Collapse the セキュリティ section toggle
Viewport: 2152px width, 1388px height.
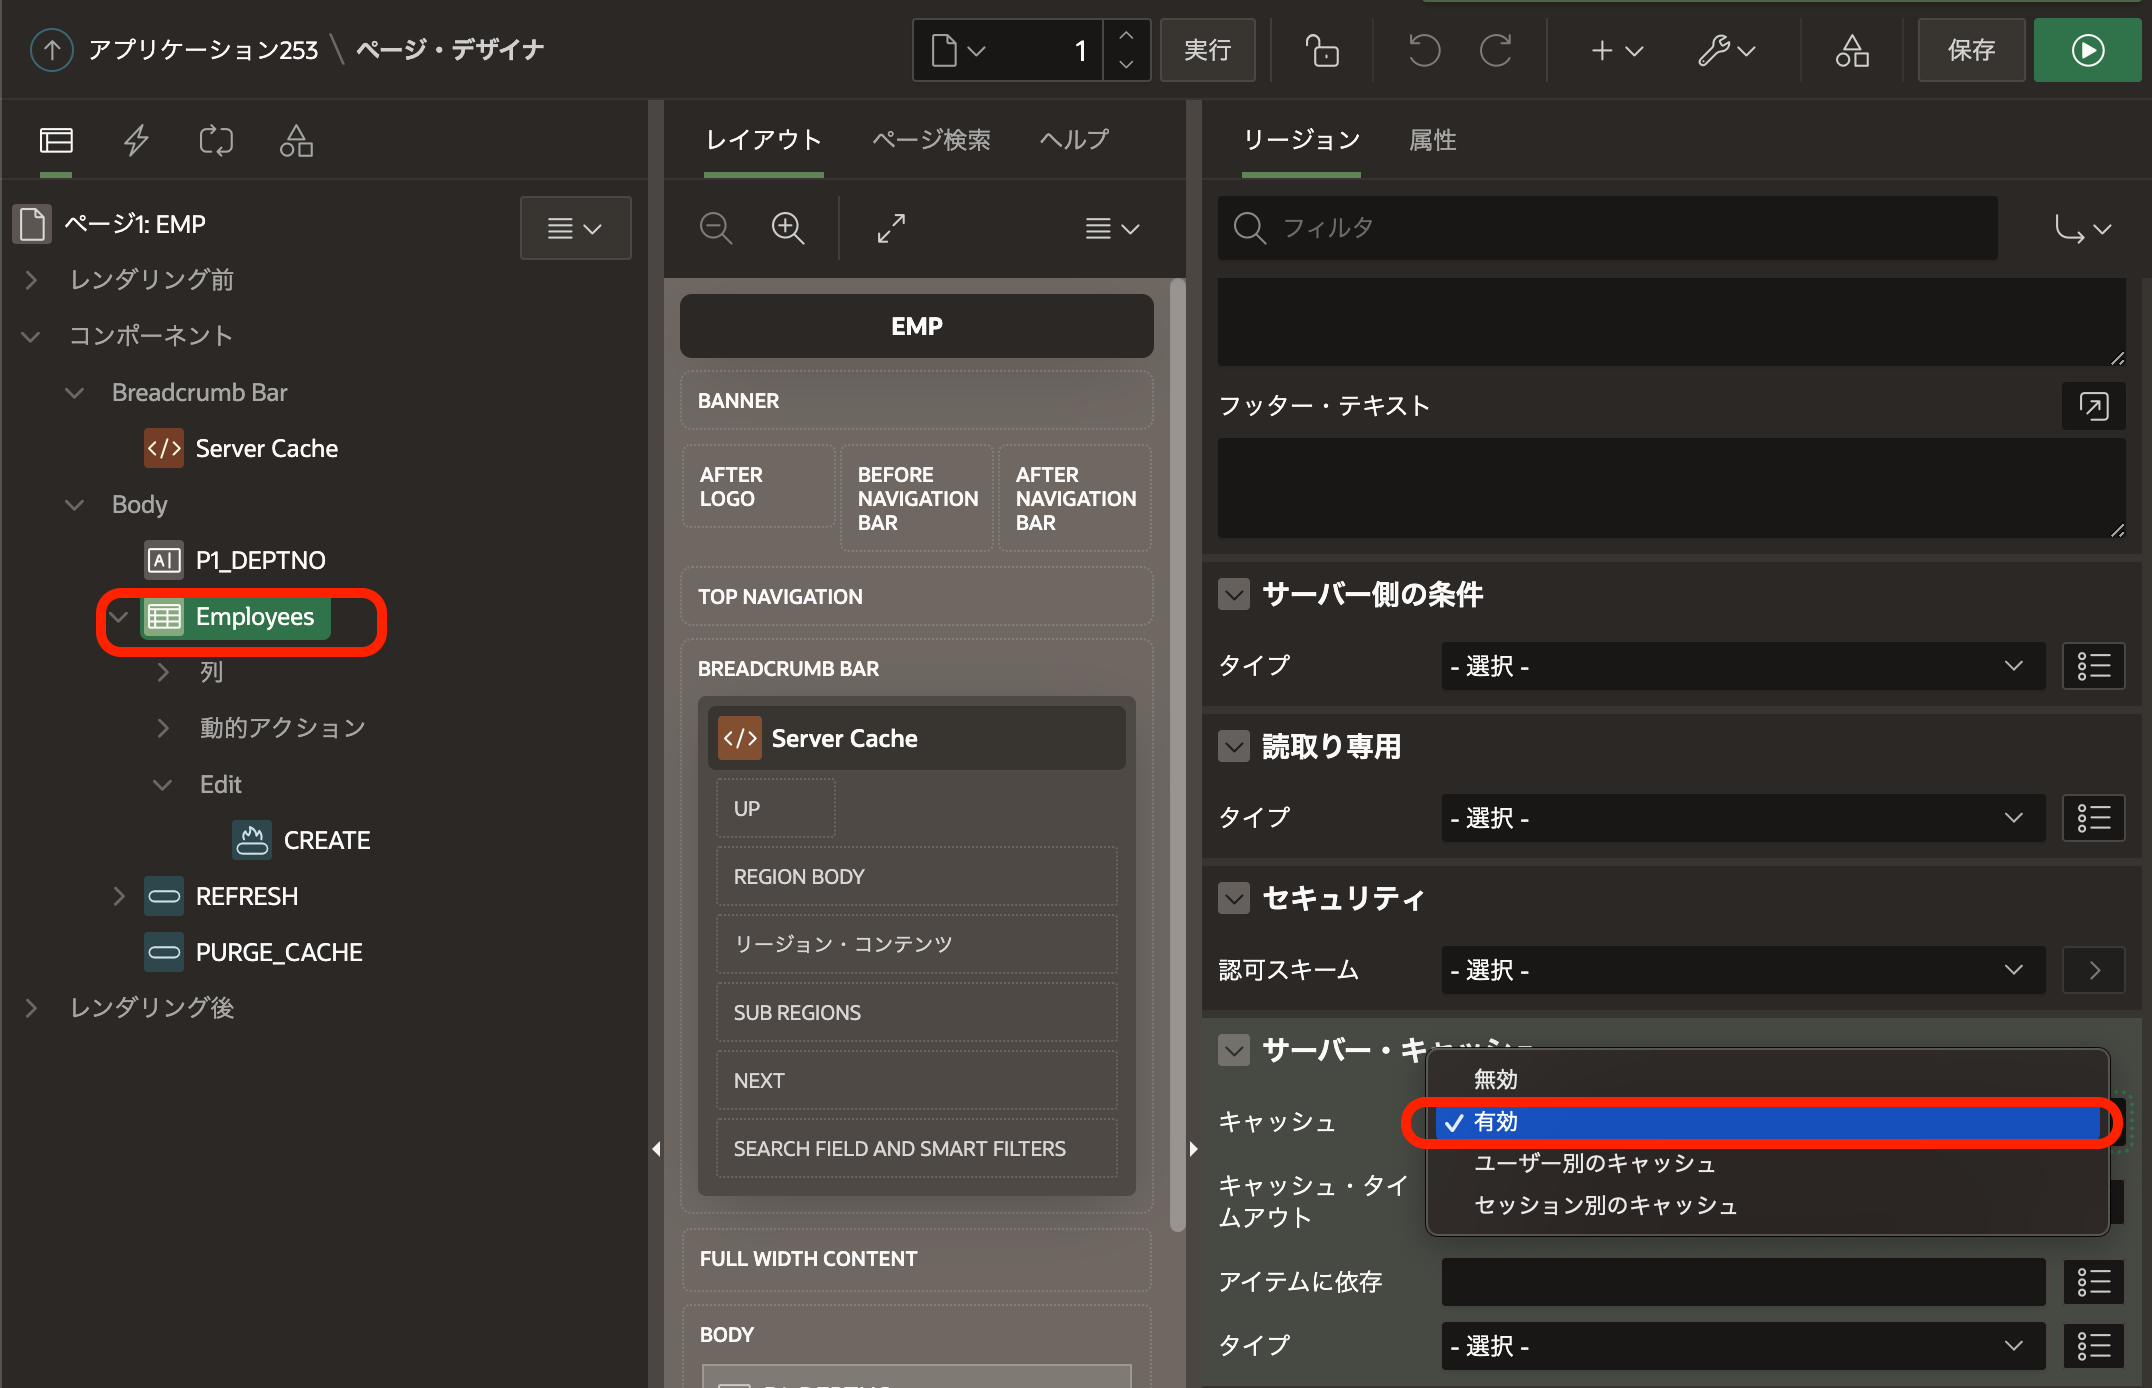[x=1234, y=898]
